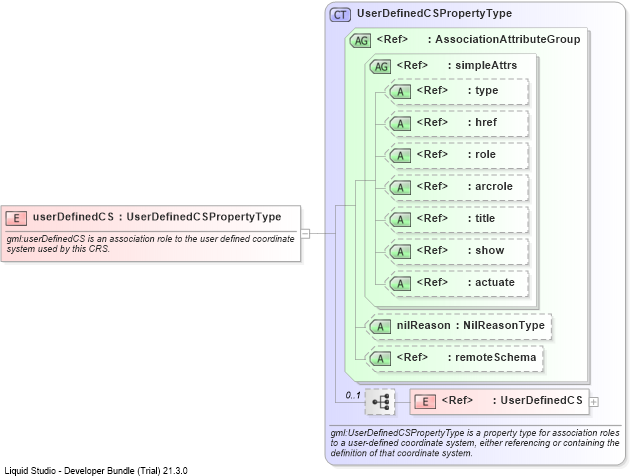Select 'nilReason : NilReasonType' label
This screenshot has height=476, width=630.
click(x=470, y=325)
